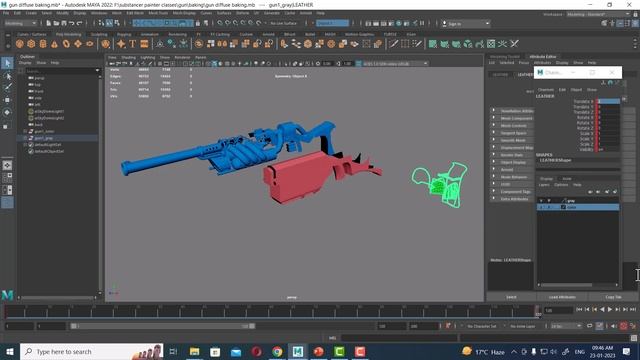Click the Copy Tab button
This screenshot has height=360, width=640.
click(x=613, y=297)
